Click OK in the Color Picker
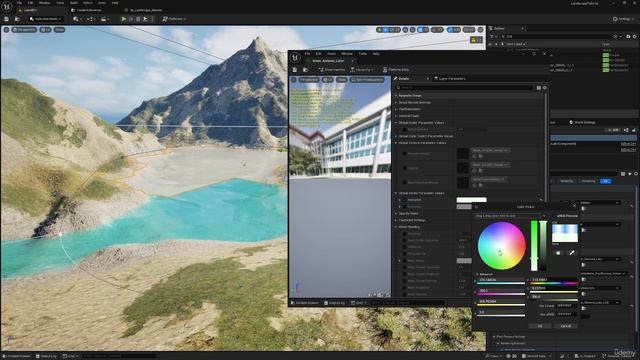 [540, 326]
